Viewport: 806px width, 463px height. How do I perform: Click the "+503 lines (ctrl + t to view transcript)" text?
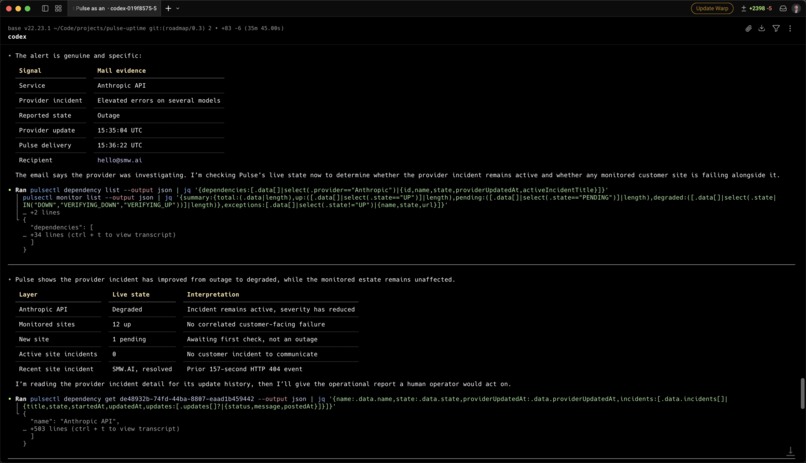(x=105, y=429)
